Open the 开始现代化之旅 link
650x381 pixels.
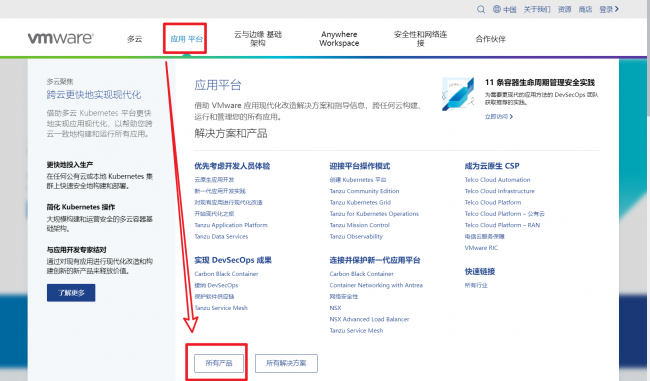(214, 214)
